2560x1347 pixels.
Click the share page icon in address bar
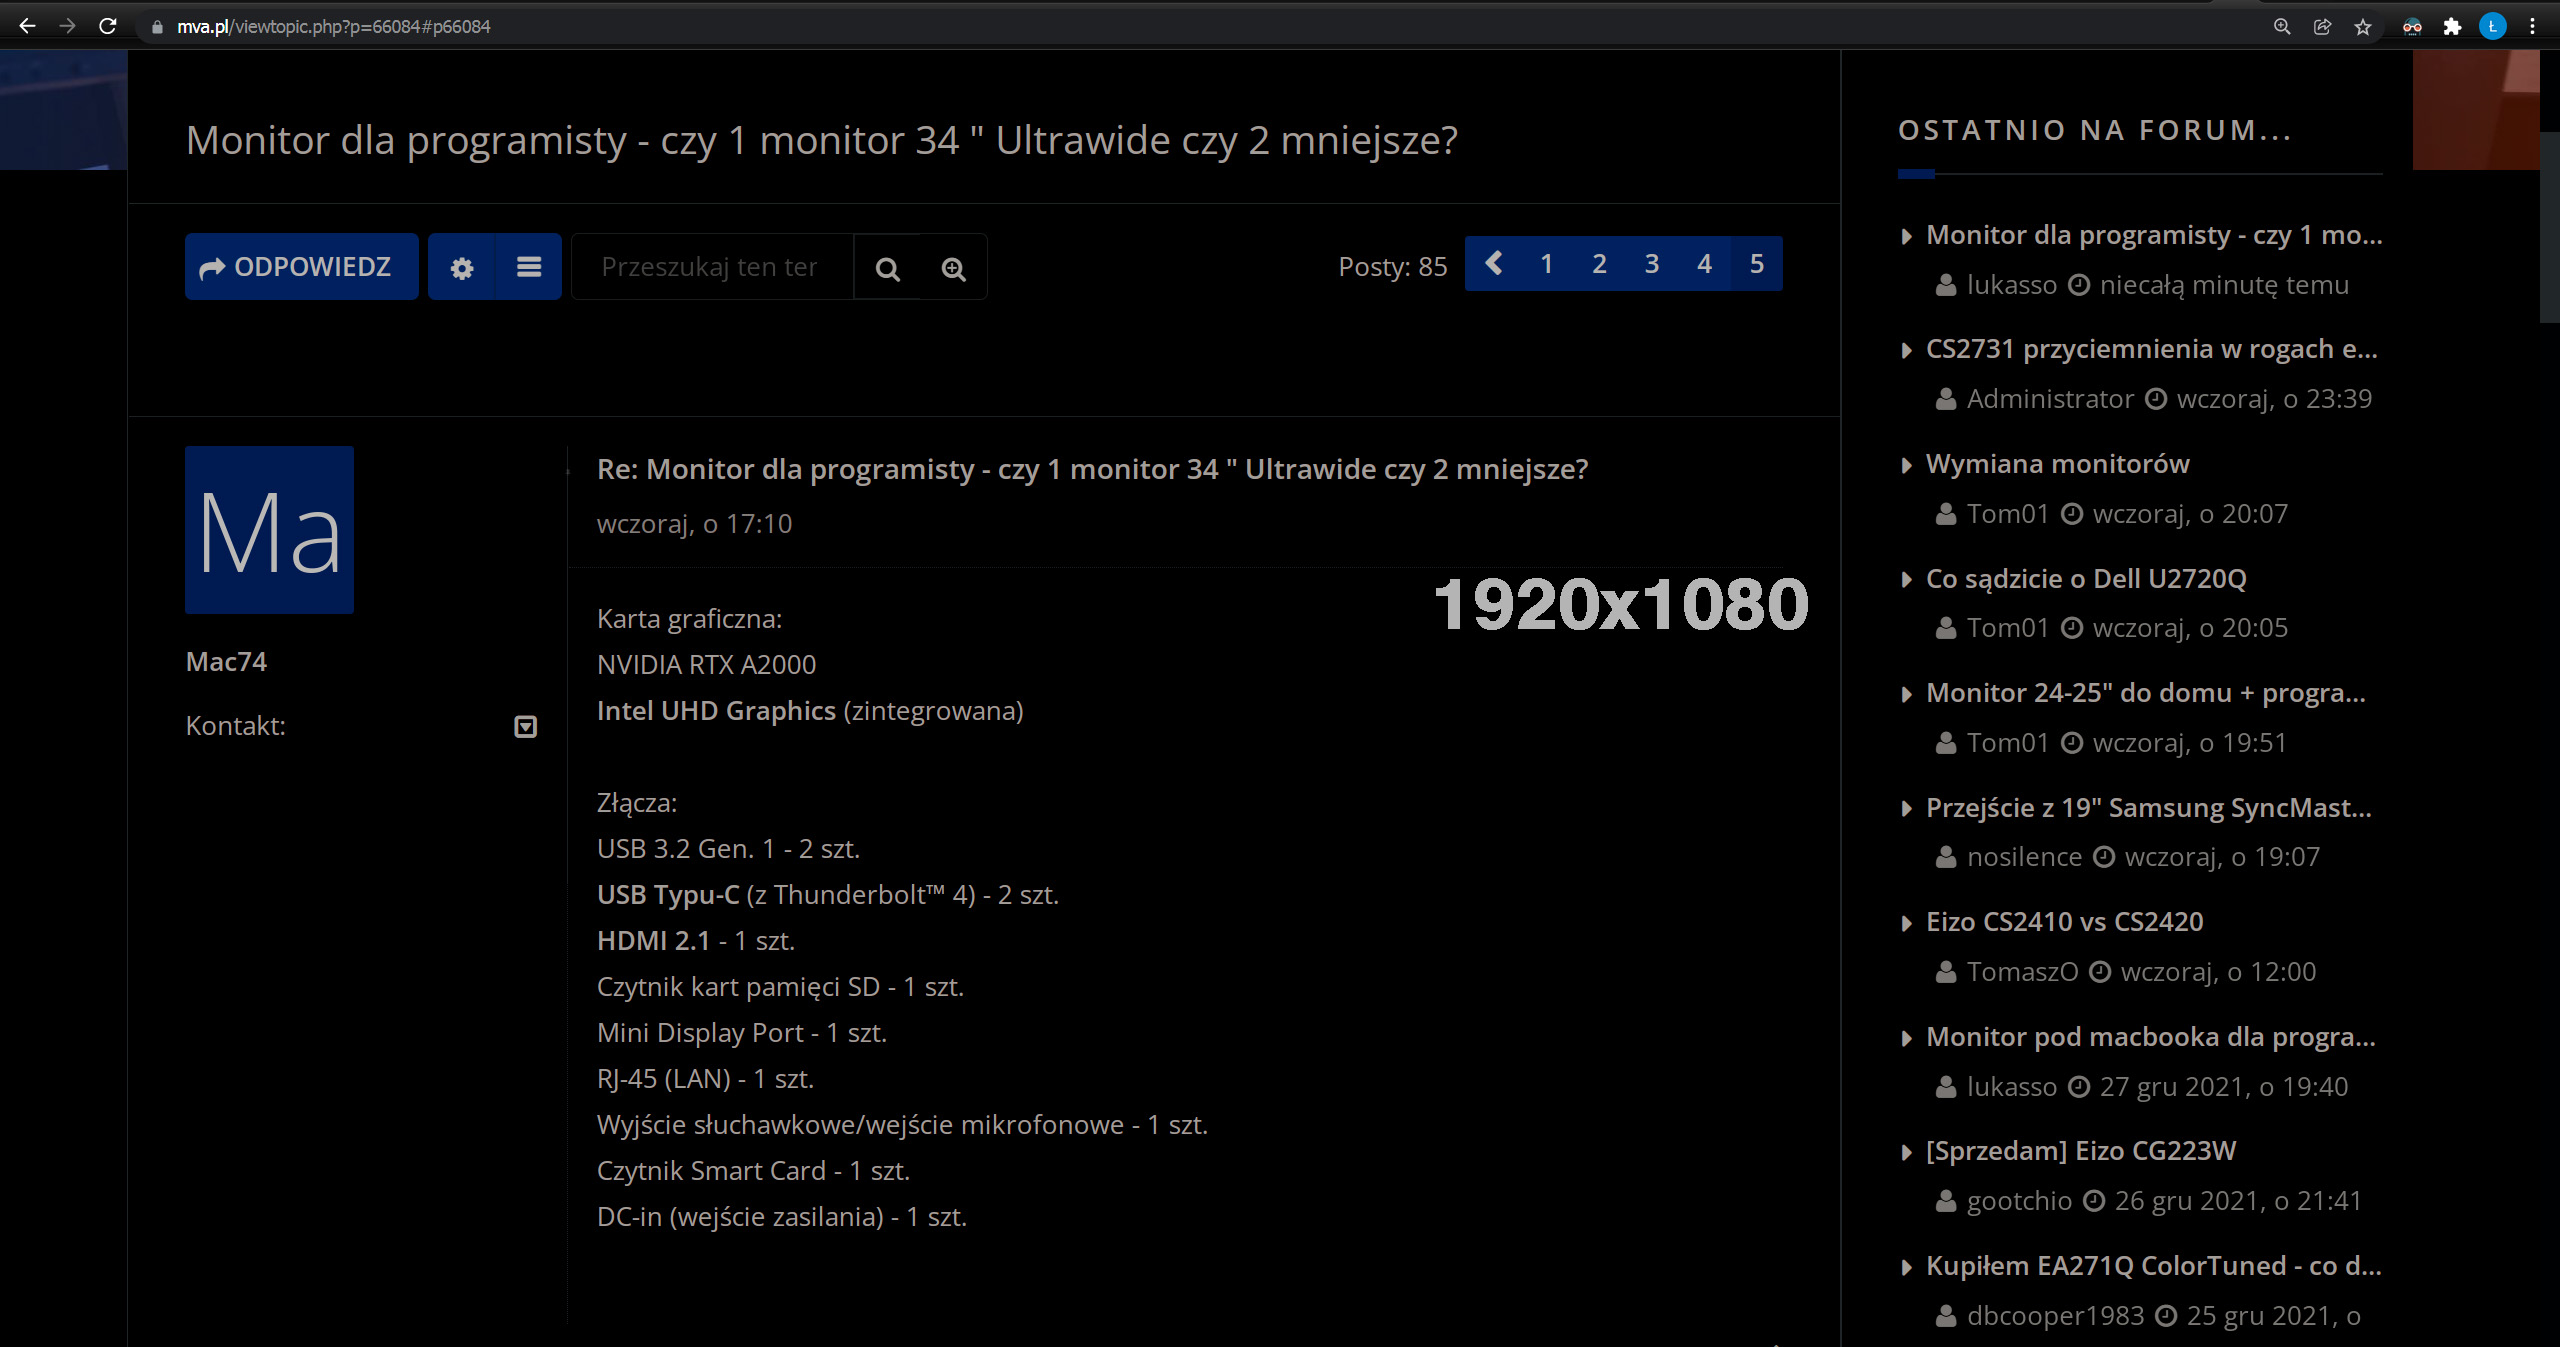click(x=2323, y=27)
